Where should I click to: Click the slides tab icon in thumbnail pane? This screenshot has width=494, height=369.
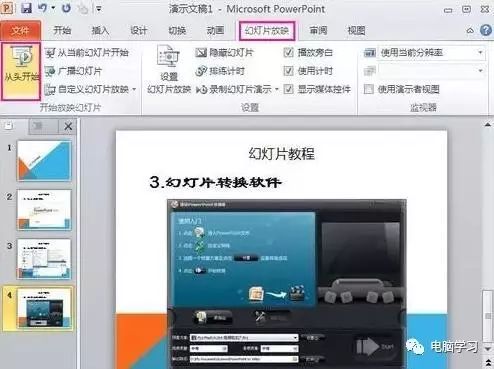coord(9,126)
